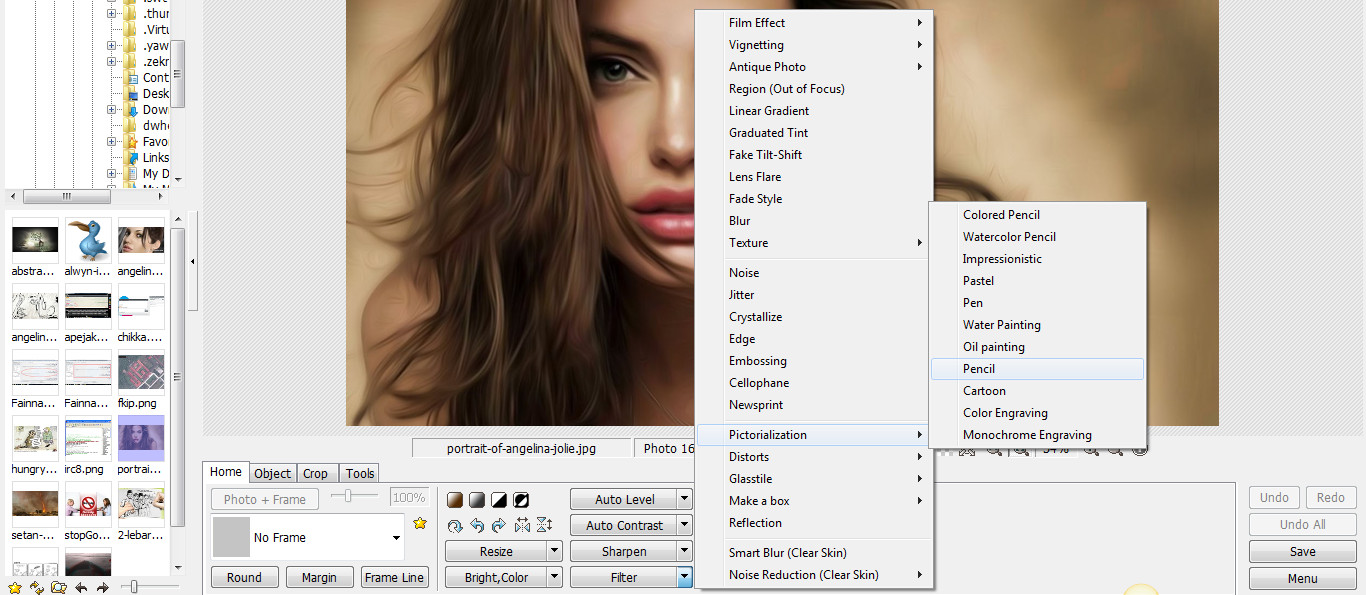Expand the .thum folder node
This screenshot has width=1366, height=595.
pyautogui.click(x=112, y=14)
